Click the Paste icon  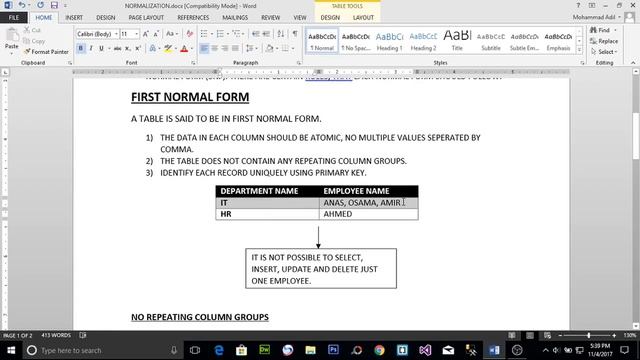[x=11, y=36]
